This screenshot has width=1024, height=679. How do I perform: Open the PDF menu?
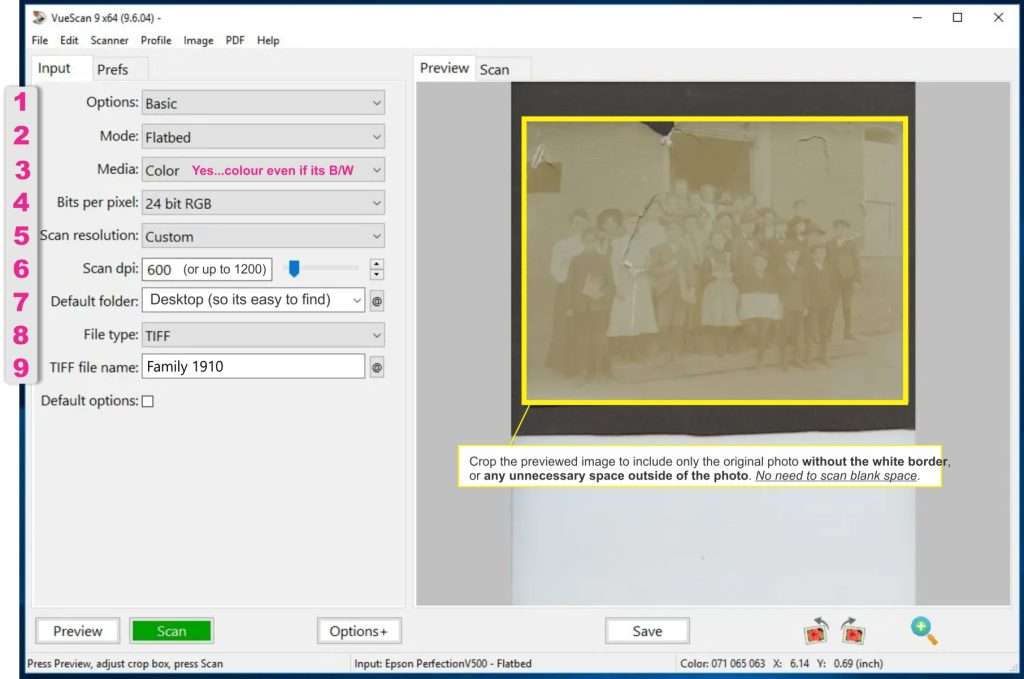click(x=235, y=40)
